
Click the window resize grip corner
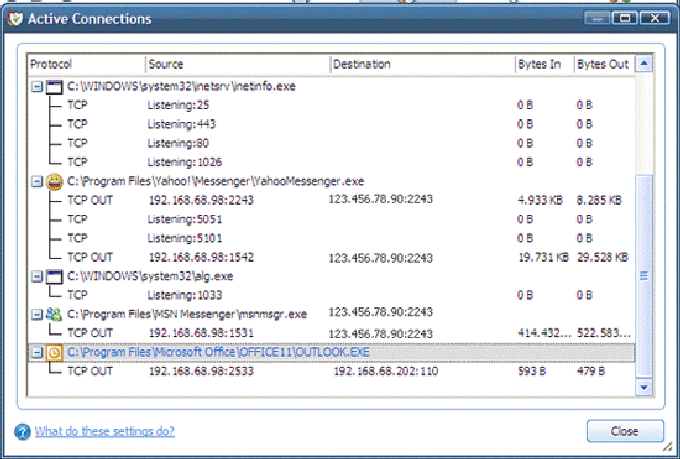[x=668, y=447]
